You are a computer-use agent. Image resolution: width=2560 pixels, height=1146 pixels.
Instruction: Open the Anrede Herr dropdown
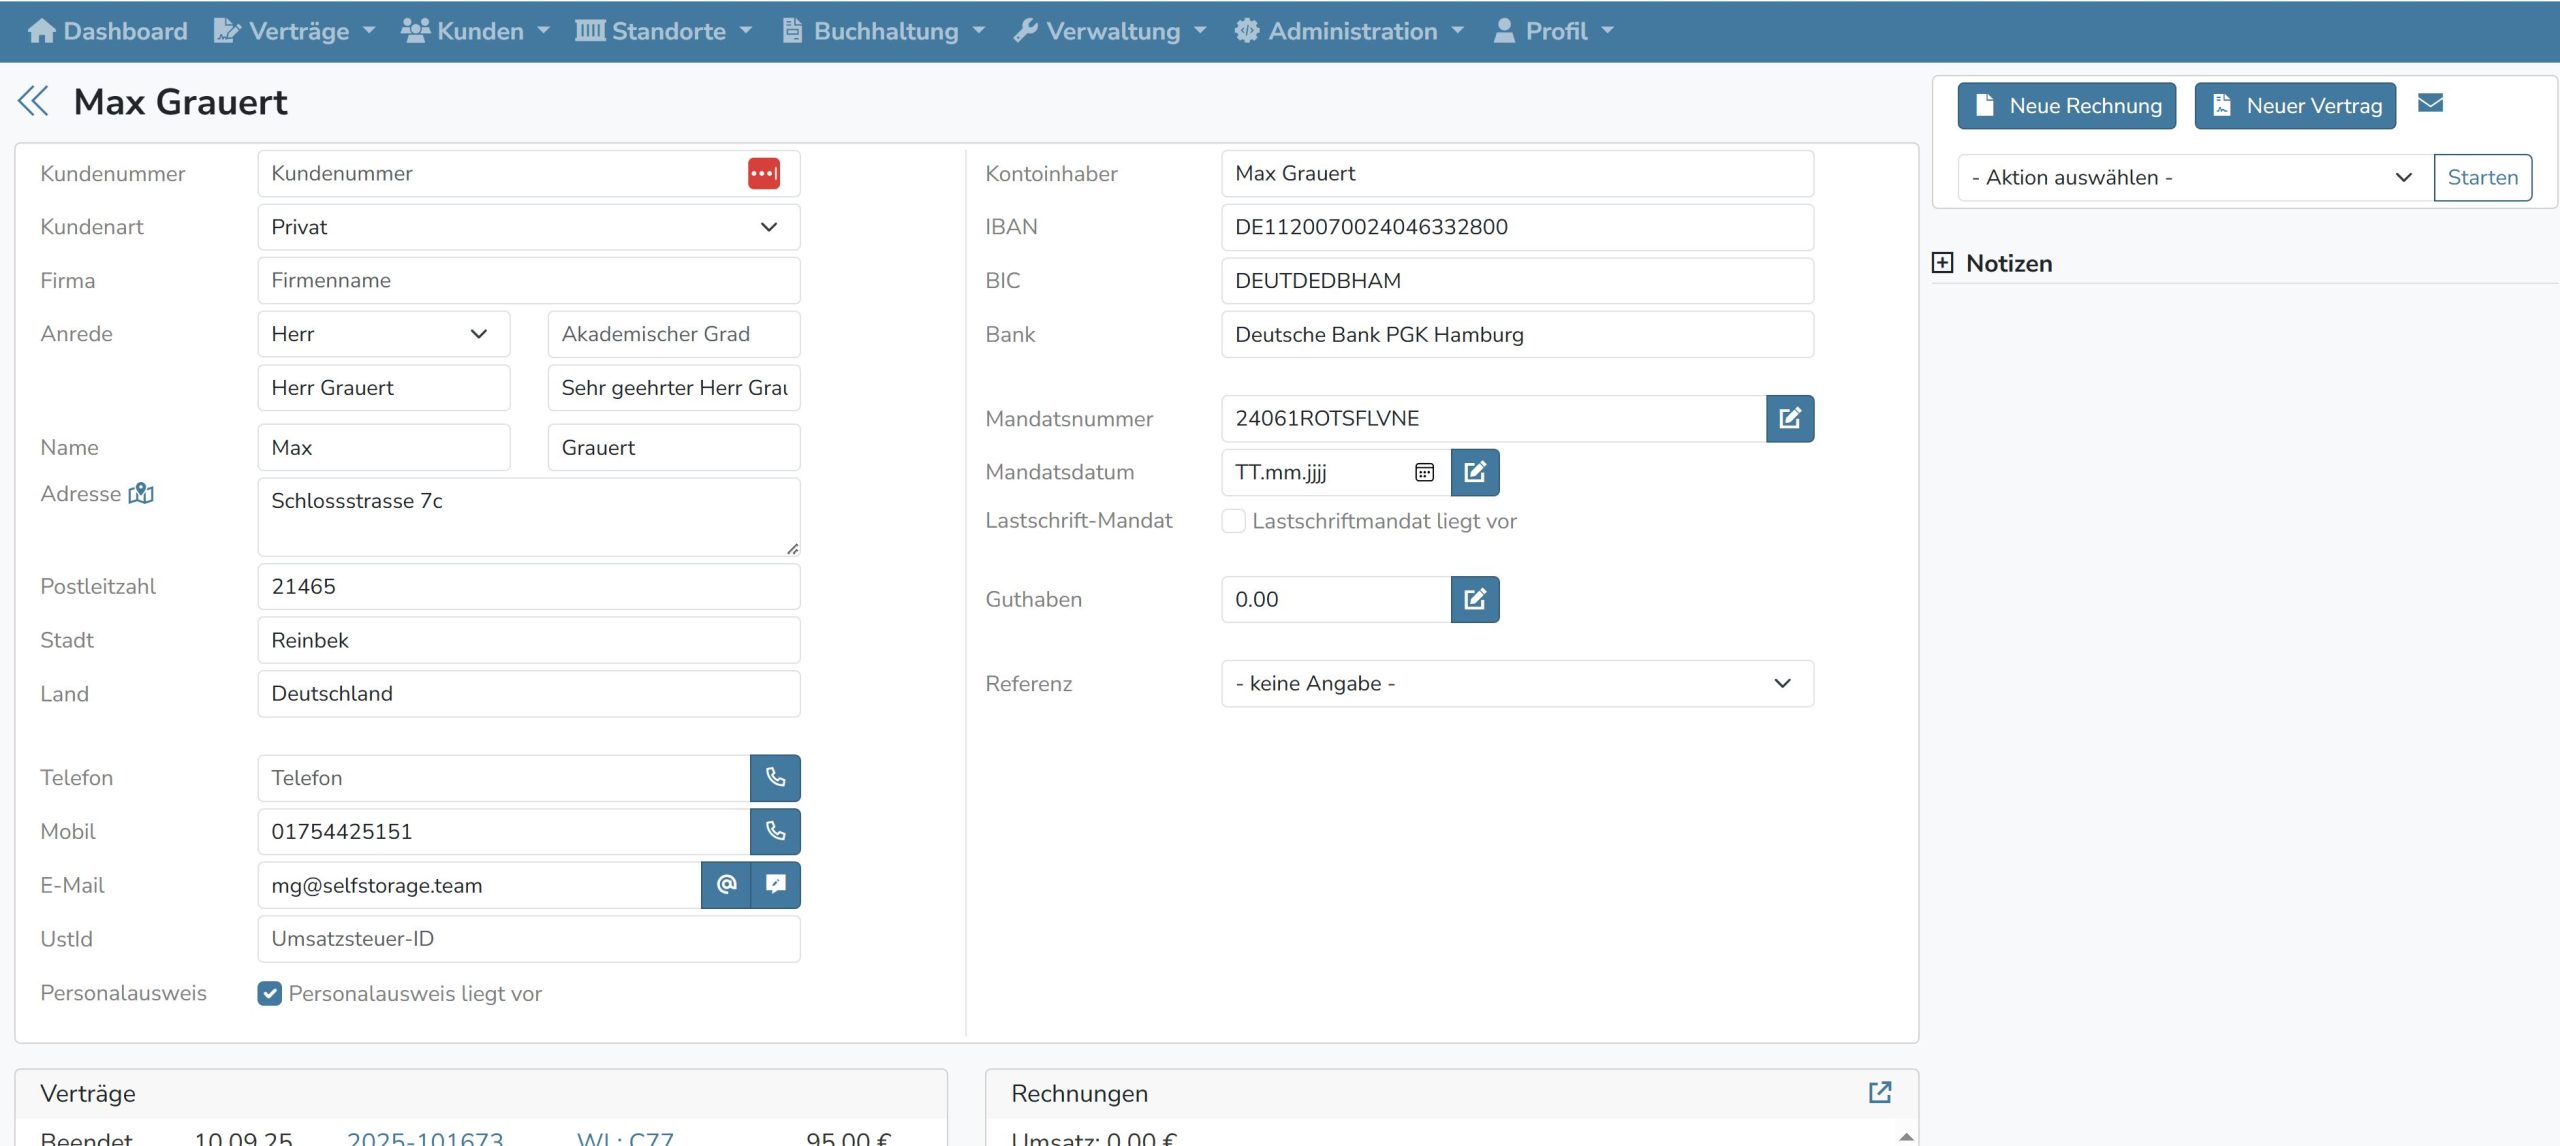click(x=383, y=334)
